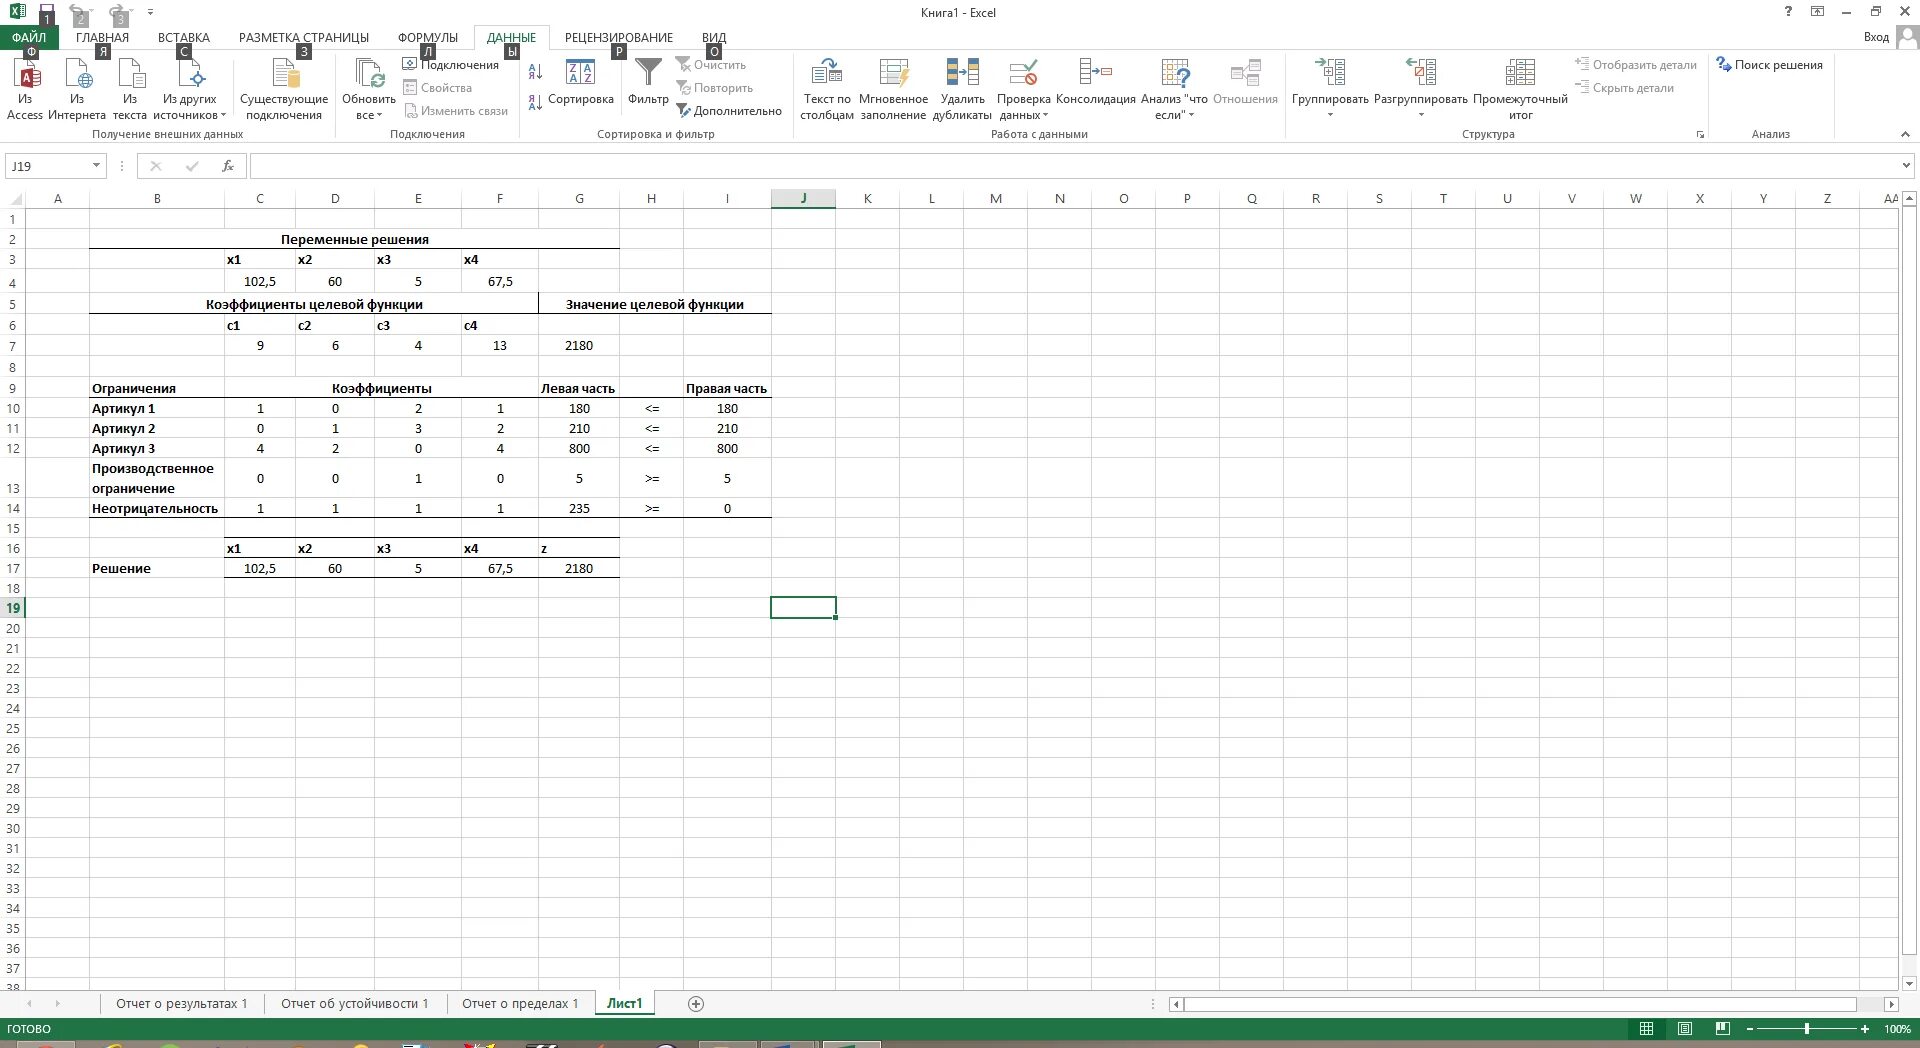Click horizontal scrollbar right arrow
Screen dimensions: 1920x1048
point(1891,1004)
